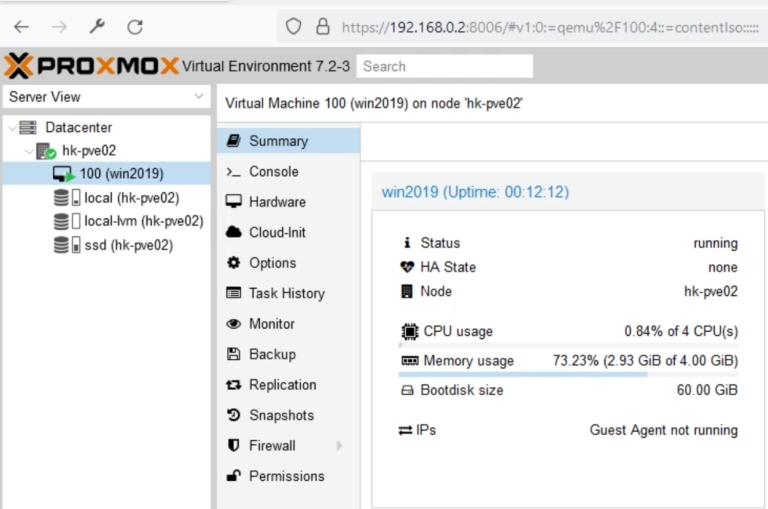The height and width of the screenshot is (509, 768).
Task: Click the Proxmox Search field
Action: point(444,67)
